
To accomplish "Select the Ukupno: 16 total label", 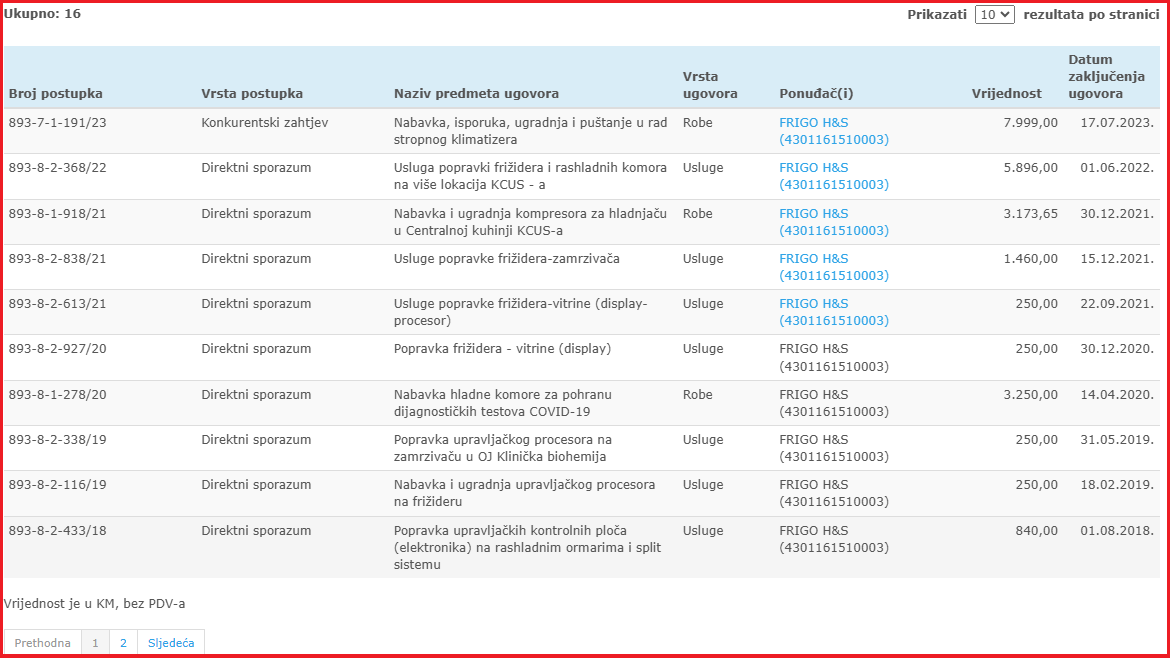I will point(43,13).
